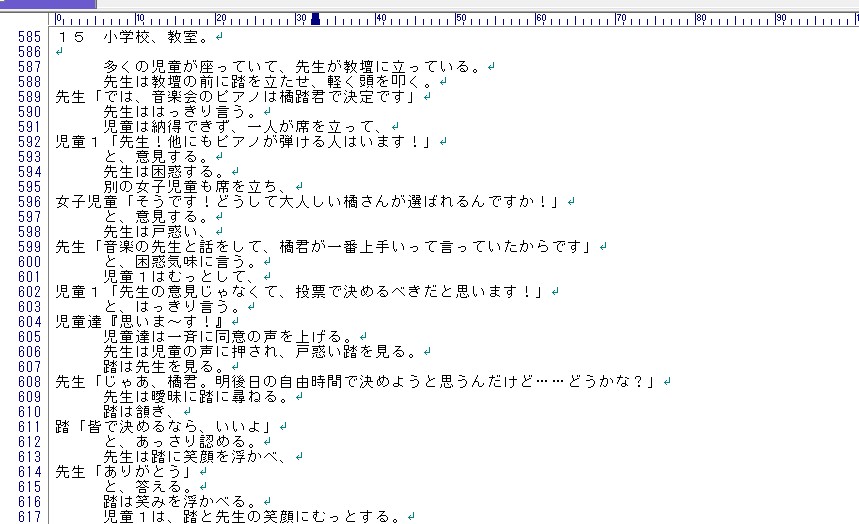Click line number 585 in the gutter
This screenshot has width=859, height=524.
point(30,37)
